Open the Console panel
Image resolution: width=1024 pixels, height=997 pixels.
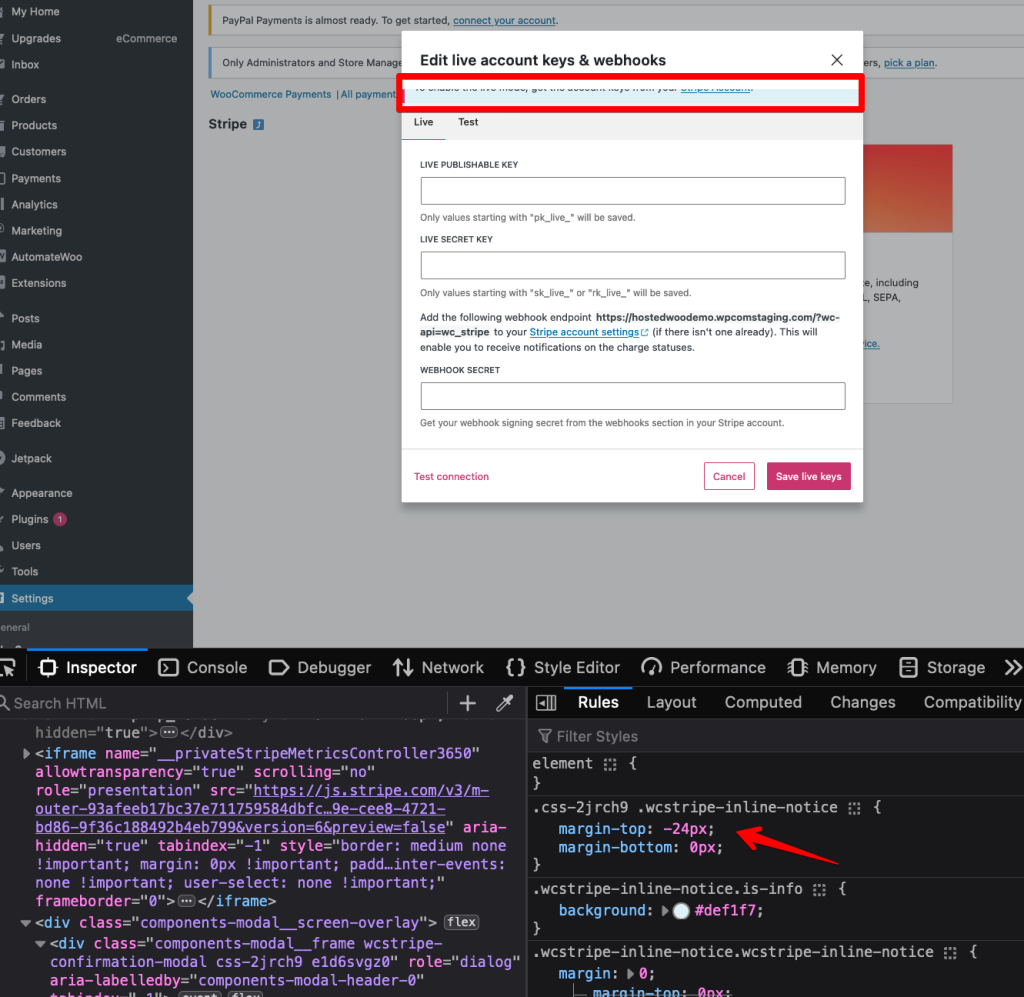(x=216, y=667)
